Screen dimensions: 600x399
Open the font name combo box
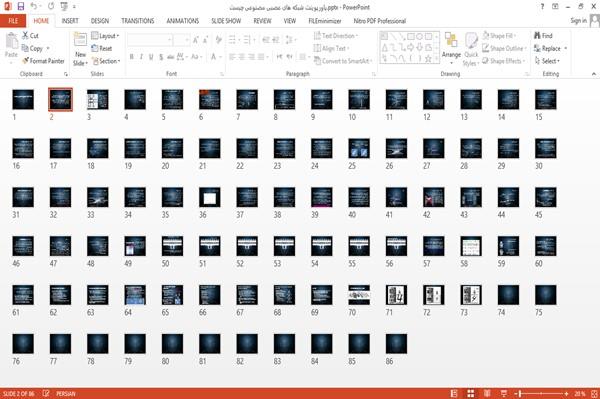pyautogui.click(x=150, y=40)
